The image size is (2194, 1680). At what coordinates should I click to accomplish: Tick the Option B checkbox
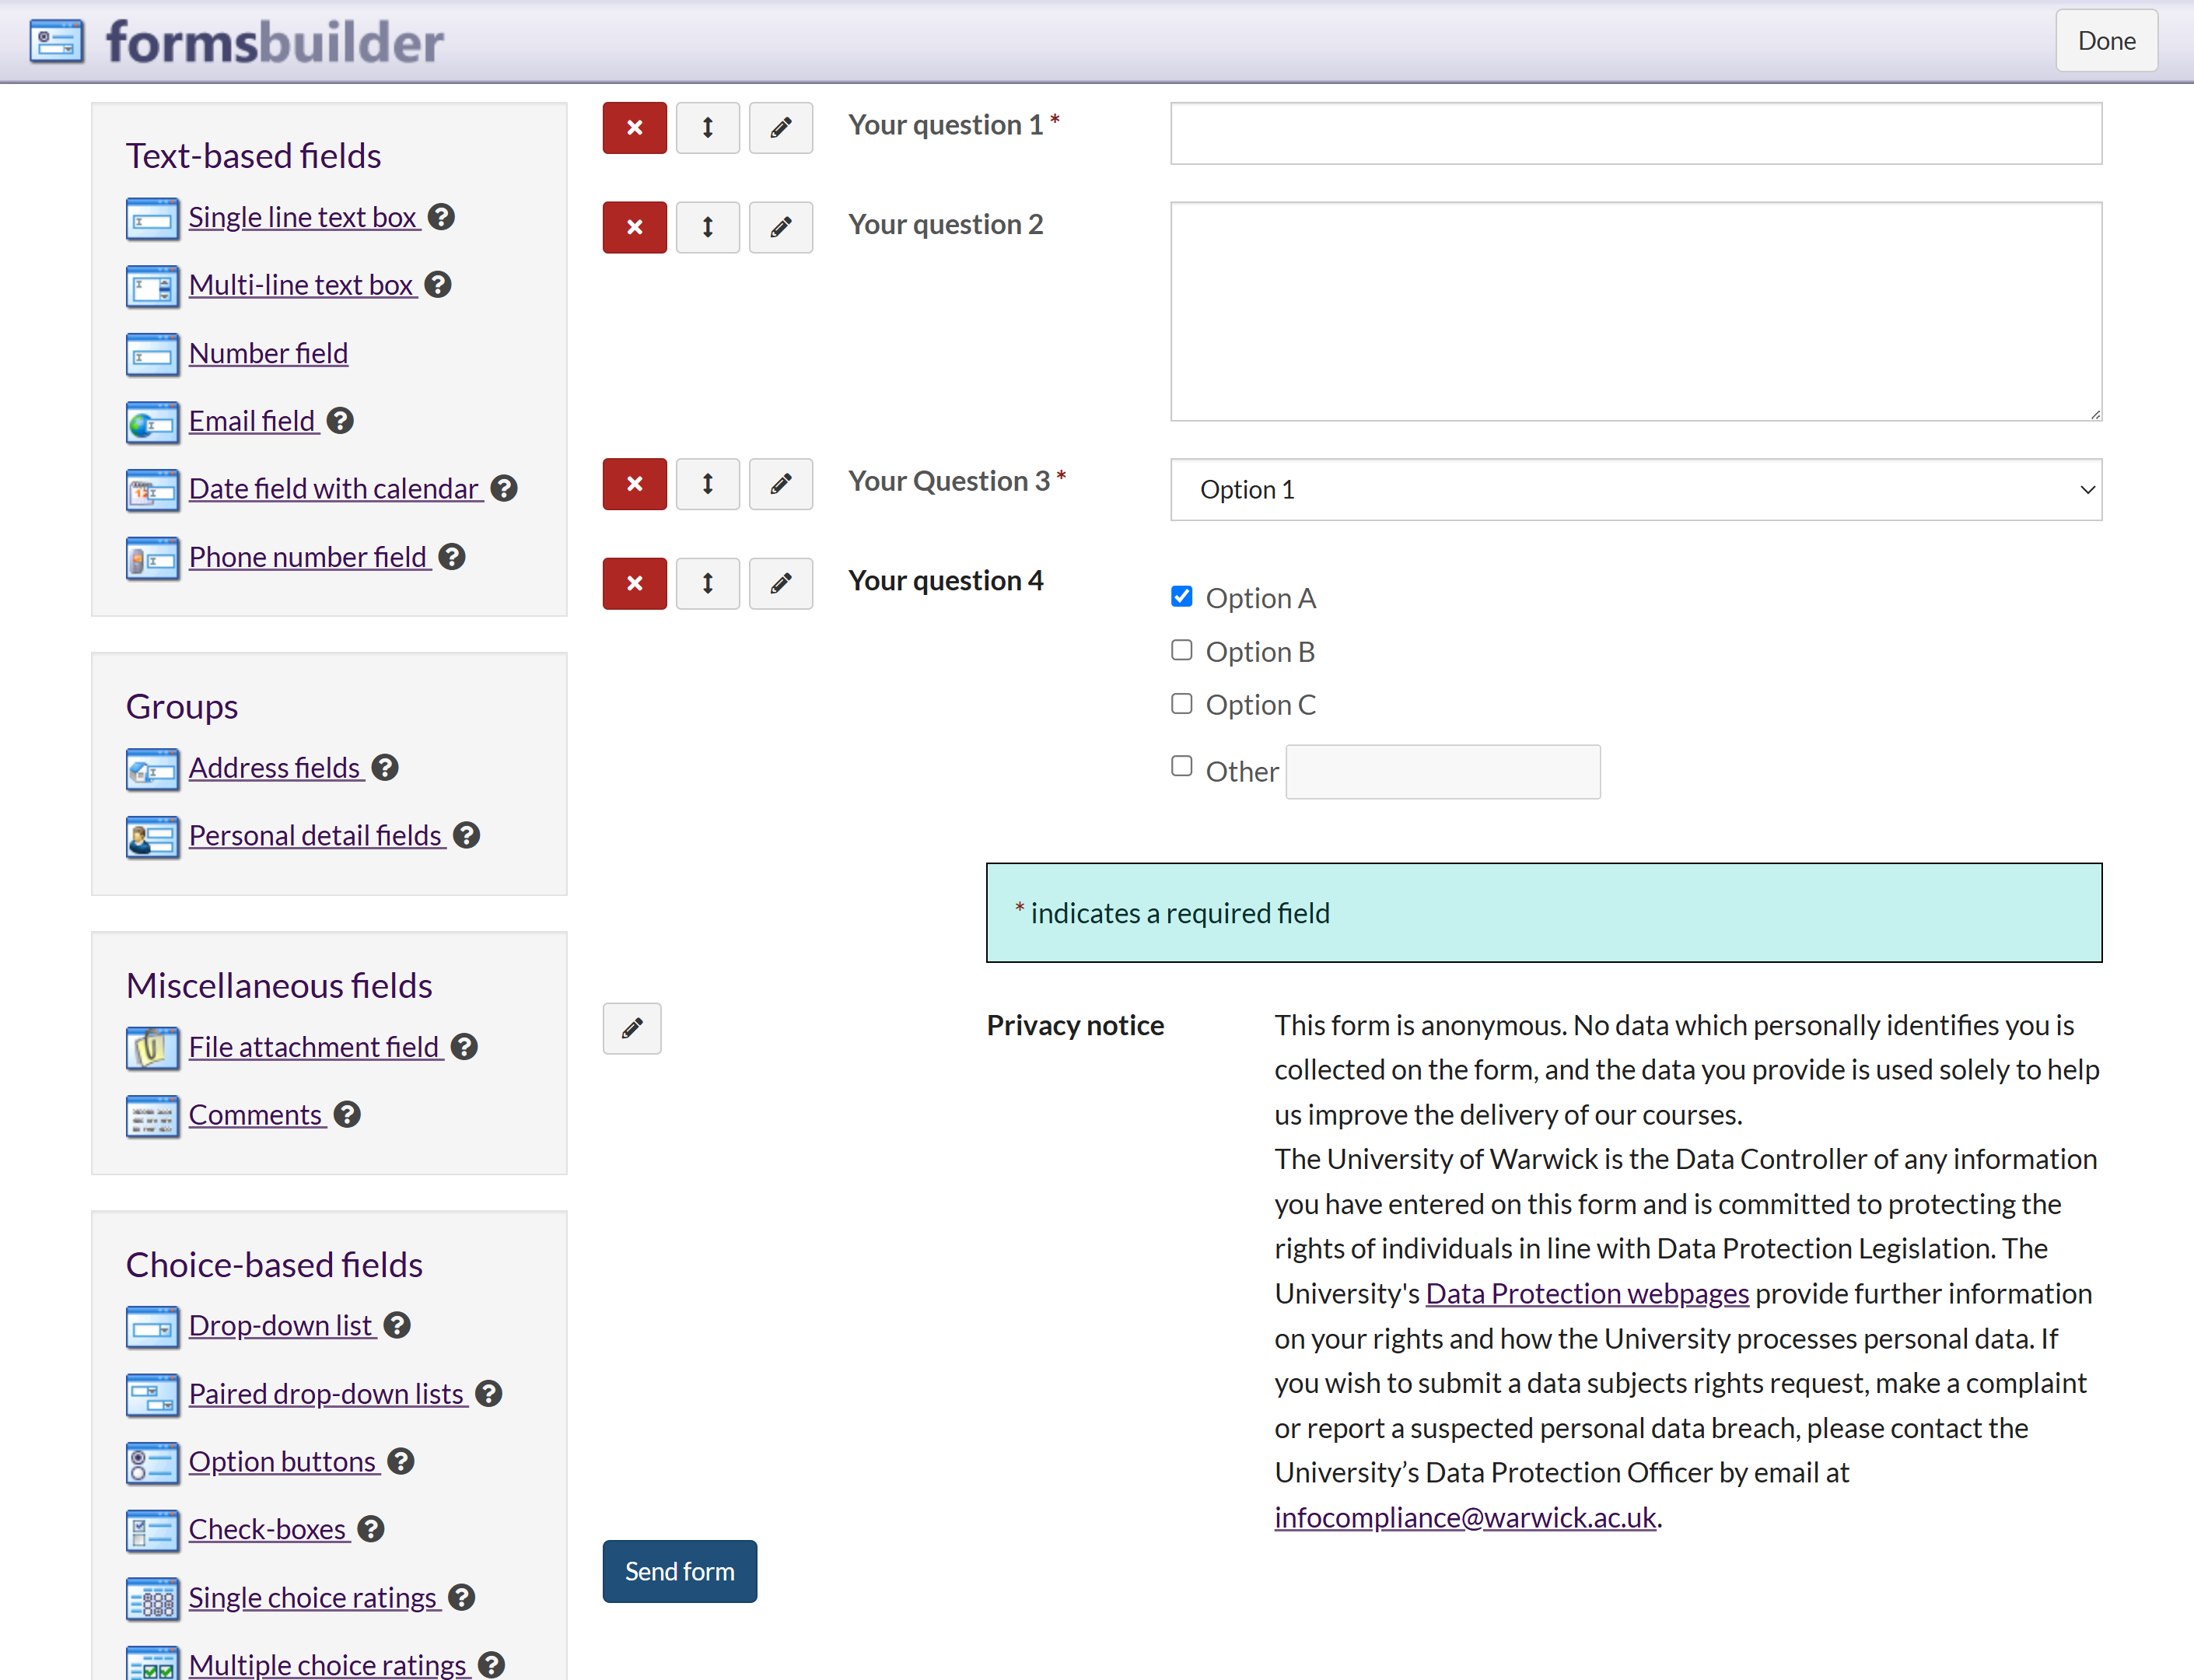(x=1181, y=651)
